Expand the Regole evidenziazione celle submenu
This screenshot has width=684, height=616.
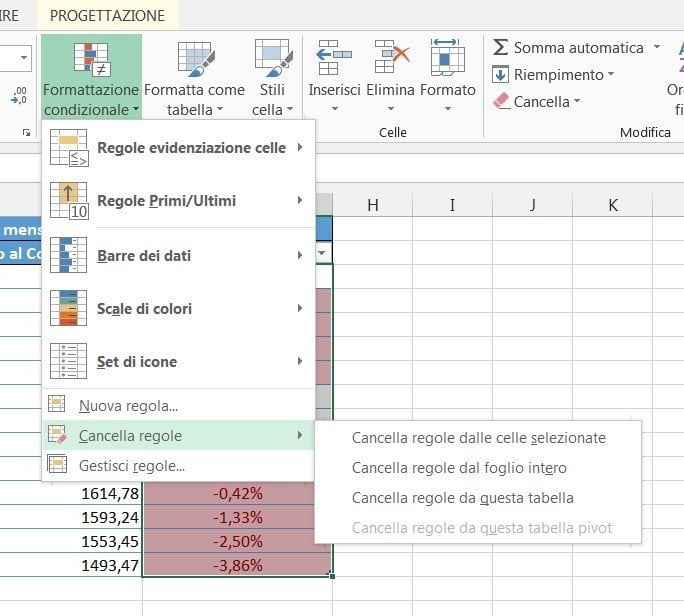178,147
